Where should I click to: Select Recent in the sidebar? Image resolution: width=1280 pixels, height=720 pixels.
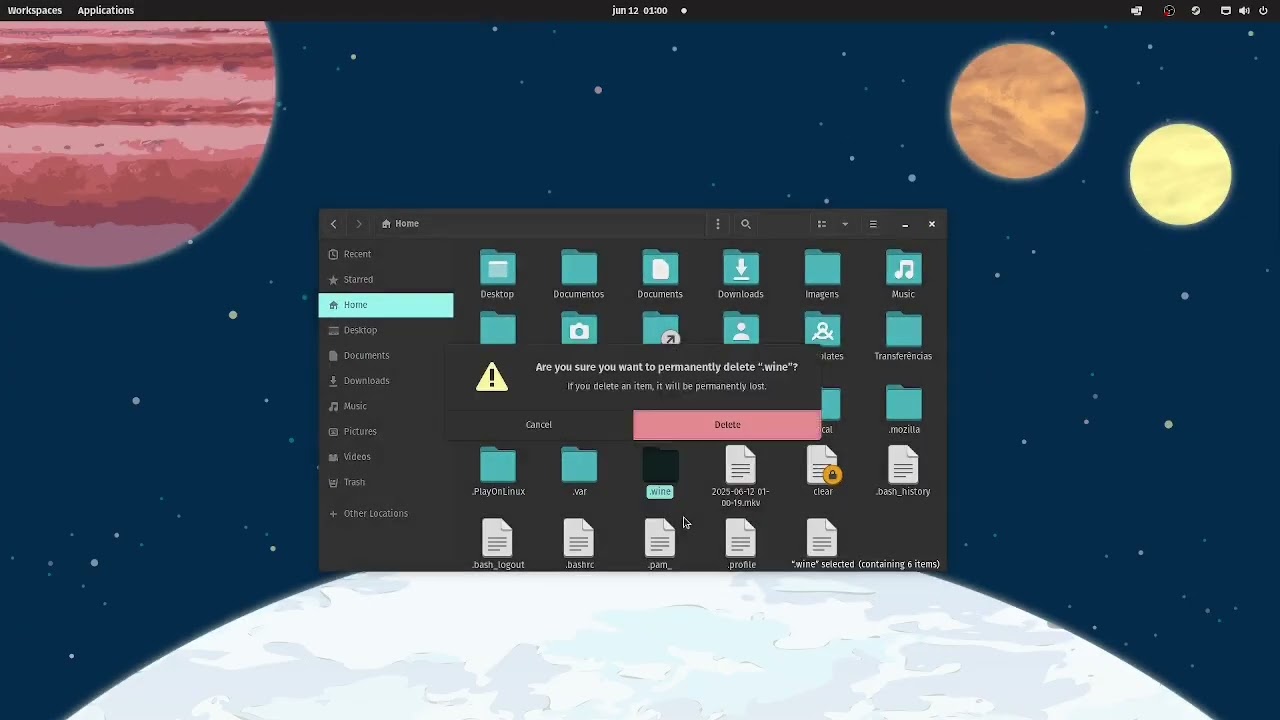click(x=386, y=254)
